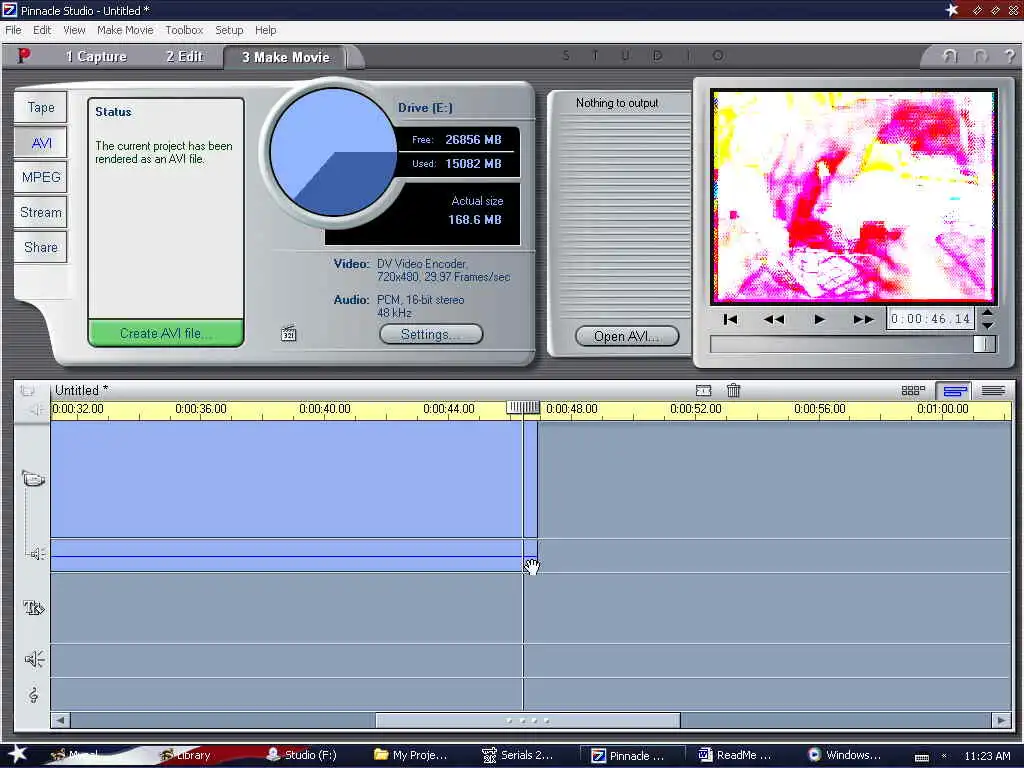1024x768 pixels.
Task: Open the Setup menu
Action: click(x=229, y=30)
